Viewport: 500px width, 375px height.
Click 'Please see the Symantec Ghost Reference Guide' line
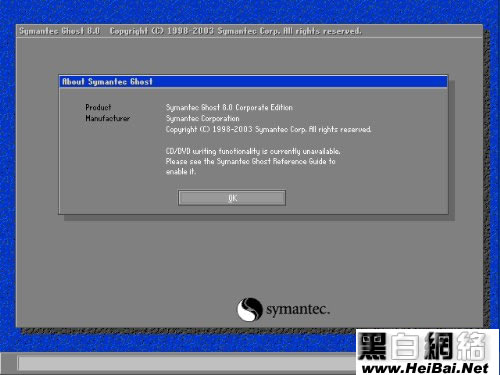[250, 162]
